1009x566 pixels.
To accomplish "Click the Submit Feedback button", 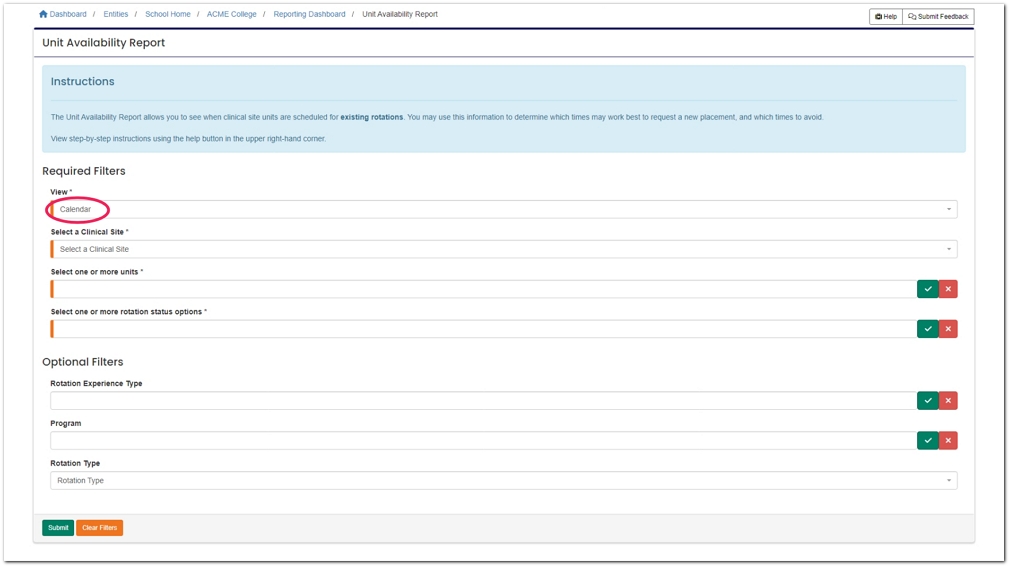I will (x=938, y=17).
